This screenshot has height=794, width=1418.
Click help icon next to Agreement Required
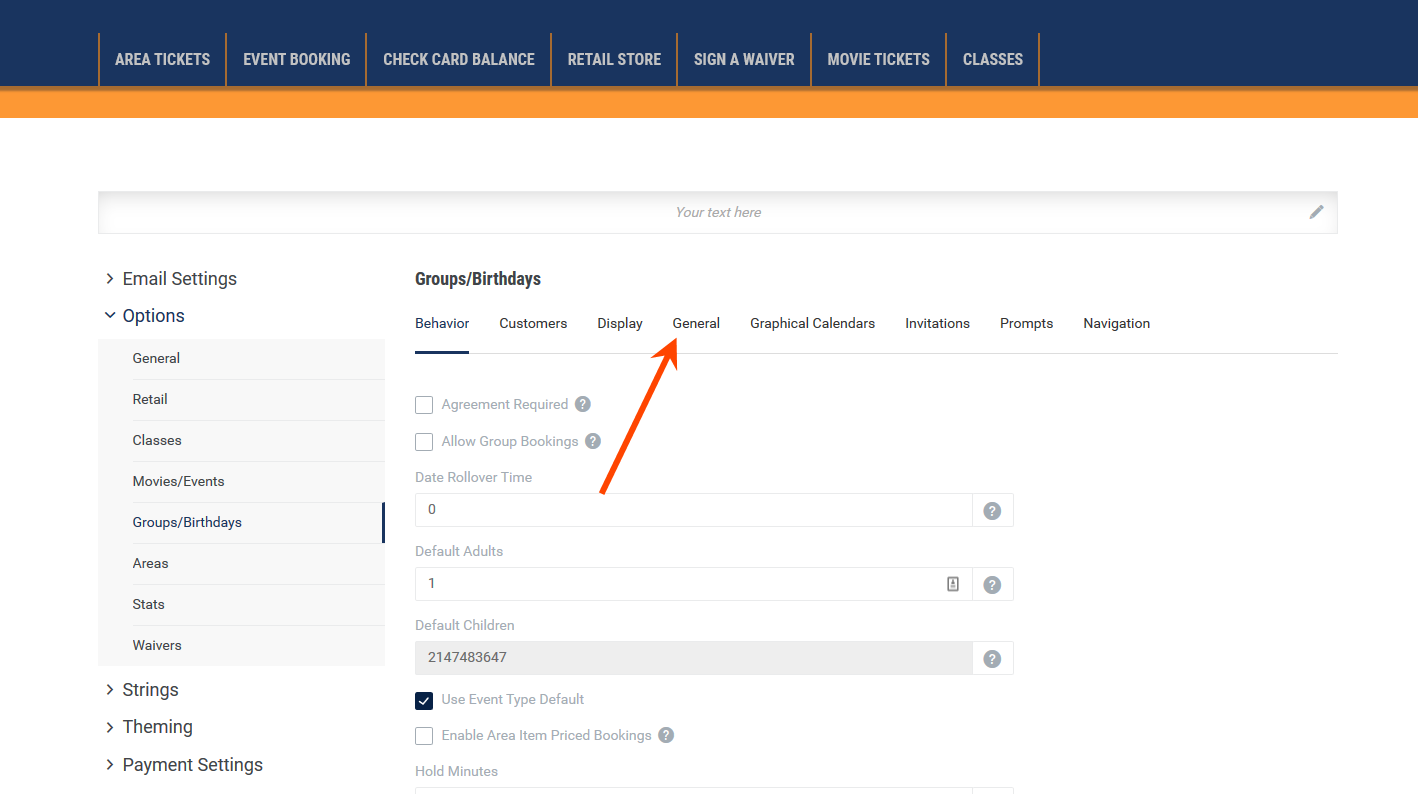point(583,405)
